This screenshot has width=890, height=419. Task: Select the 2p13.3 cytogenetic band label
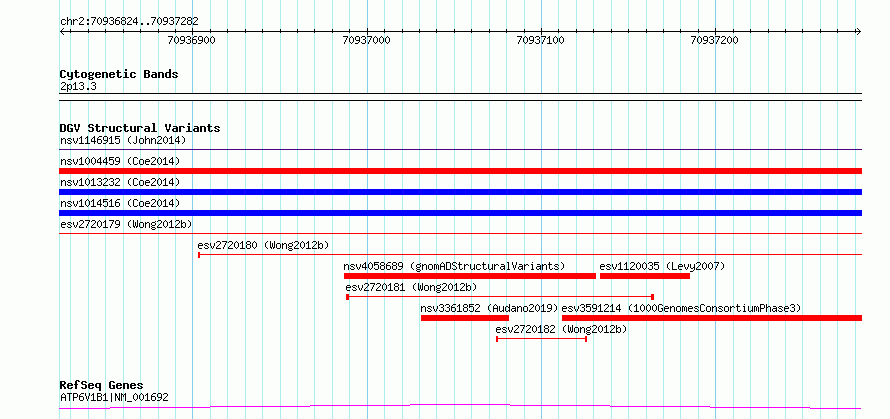(78, 86)
